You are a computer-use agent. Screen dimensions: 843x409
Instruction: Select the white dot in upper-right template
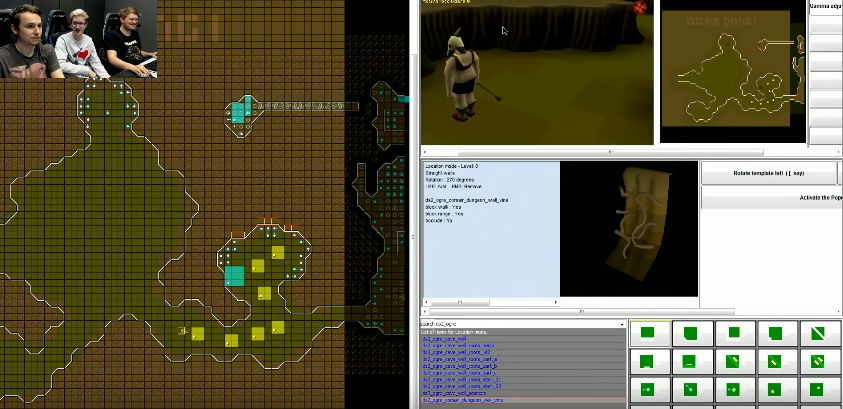820,389
